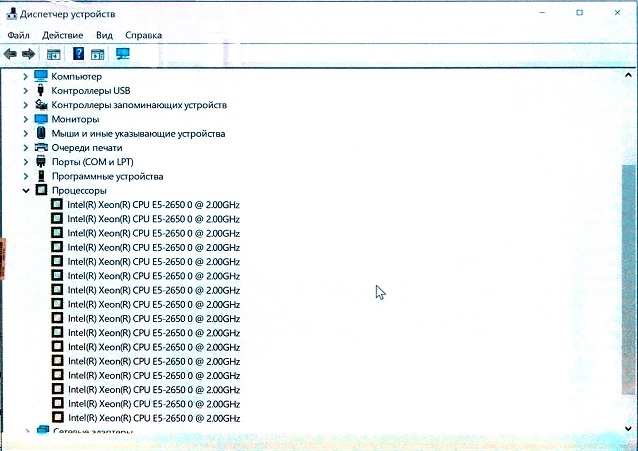Expand Контроллеры запоминающих устройств node
Viewport: 638px width, 451px height.
pyautogui.click(x=25, y=105)
